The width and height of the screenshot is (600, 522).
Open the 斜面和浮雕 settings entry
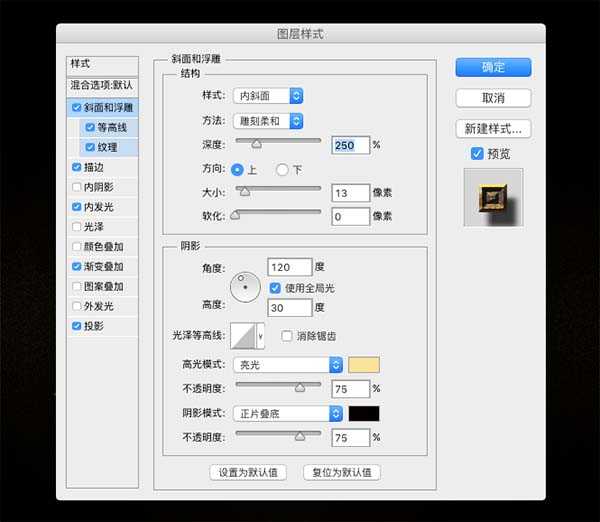pos(108,108)
